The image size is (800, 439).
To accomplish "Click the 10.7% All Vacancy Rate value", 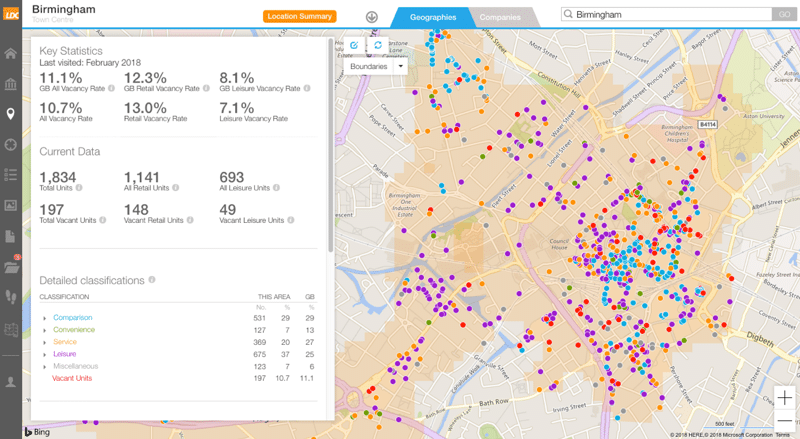I will [x=61, y=108].
